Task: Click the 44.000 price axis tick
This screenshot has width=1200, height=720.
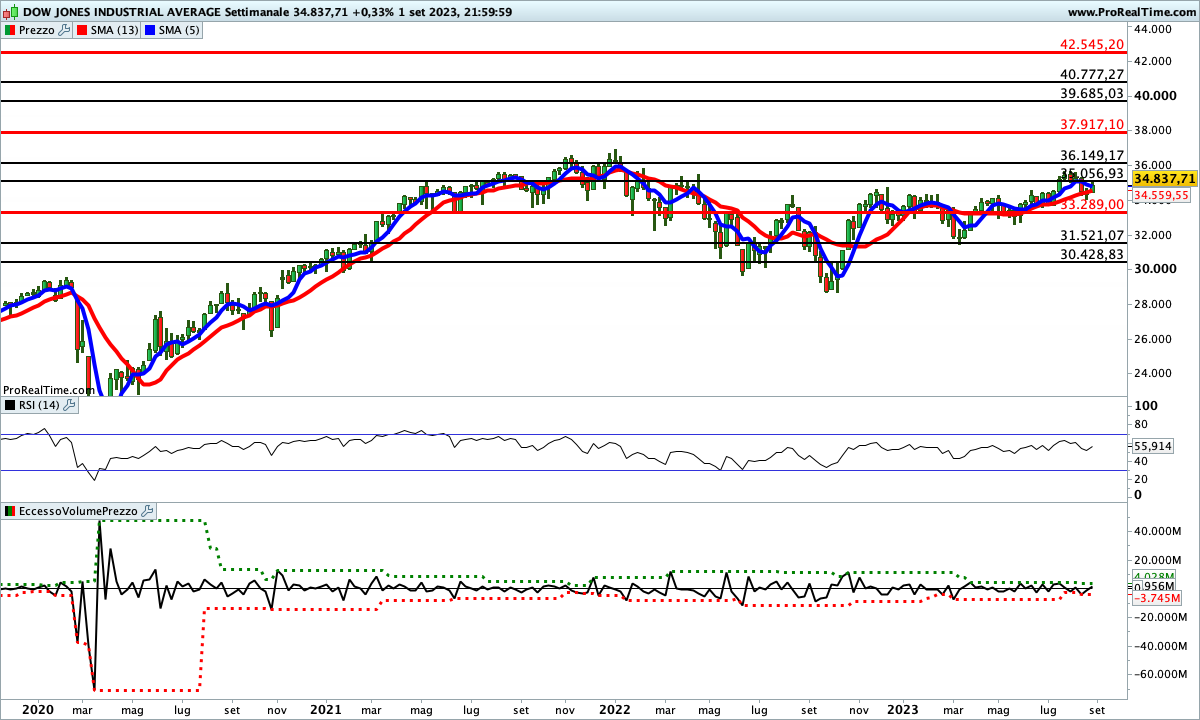Action: [1154, 30]
